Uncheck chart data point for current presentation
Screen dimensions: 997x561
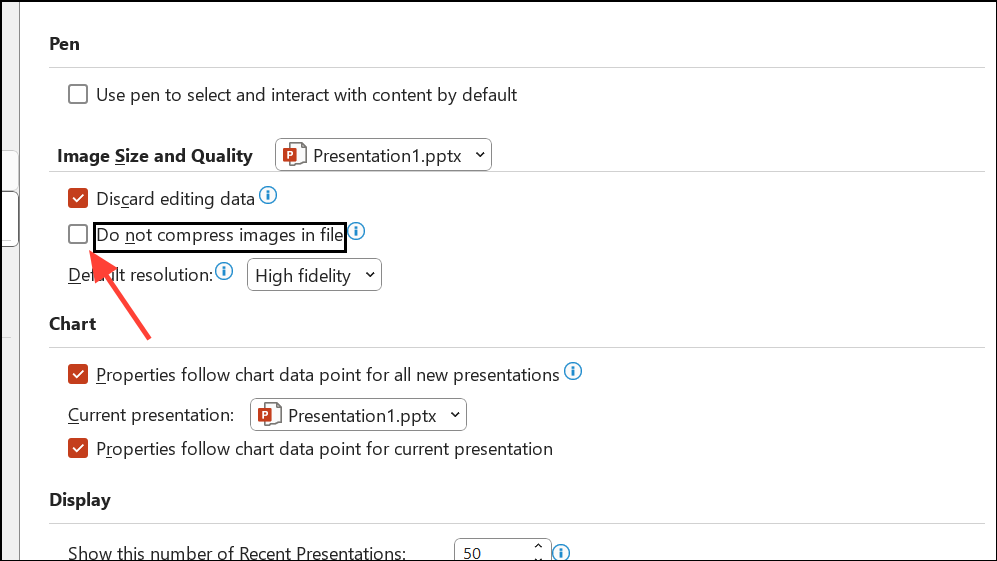pos(78,448)
